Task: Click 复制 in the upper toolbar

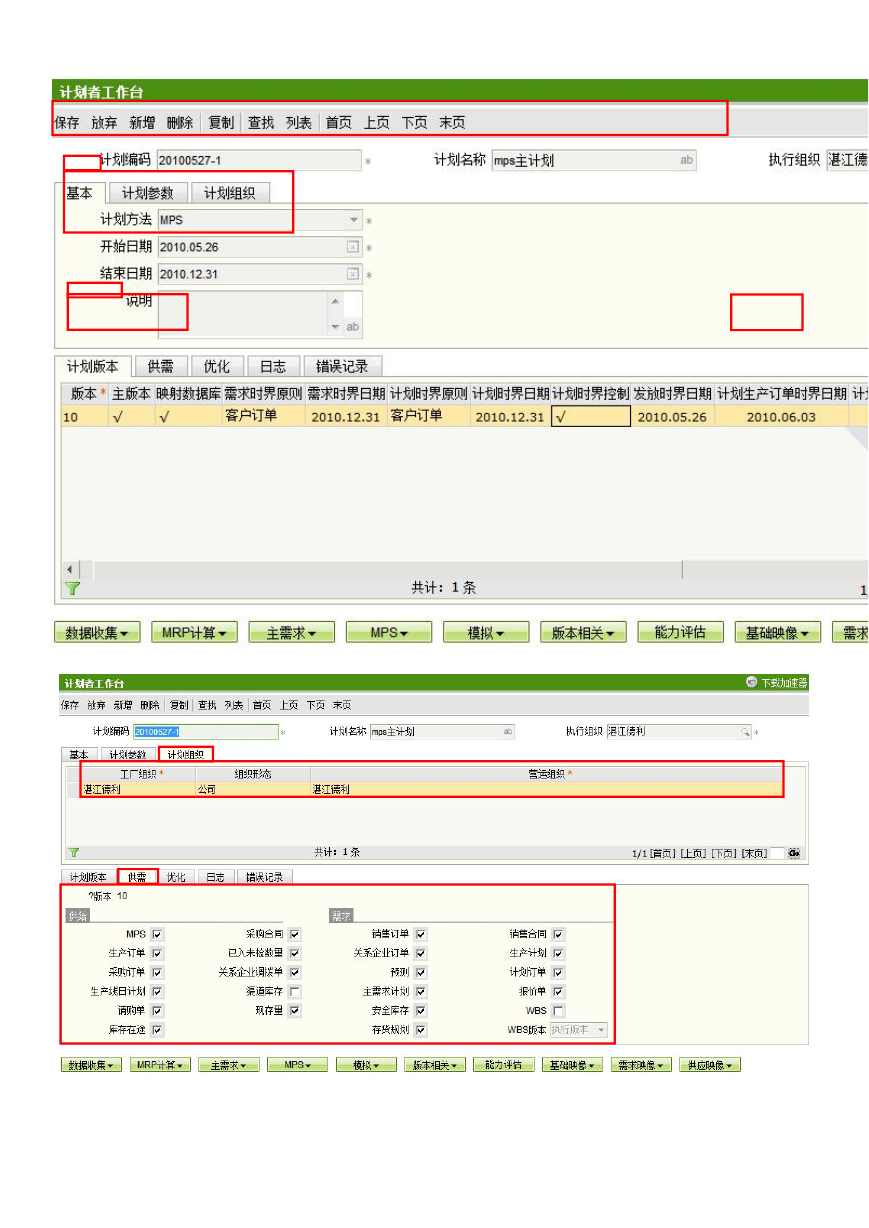Action: coord(221,122)
